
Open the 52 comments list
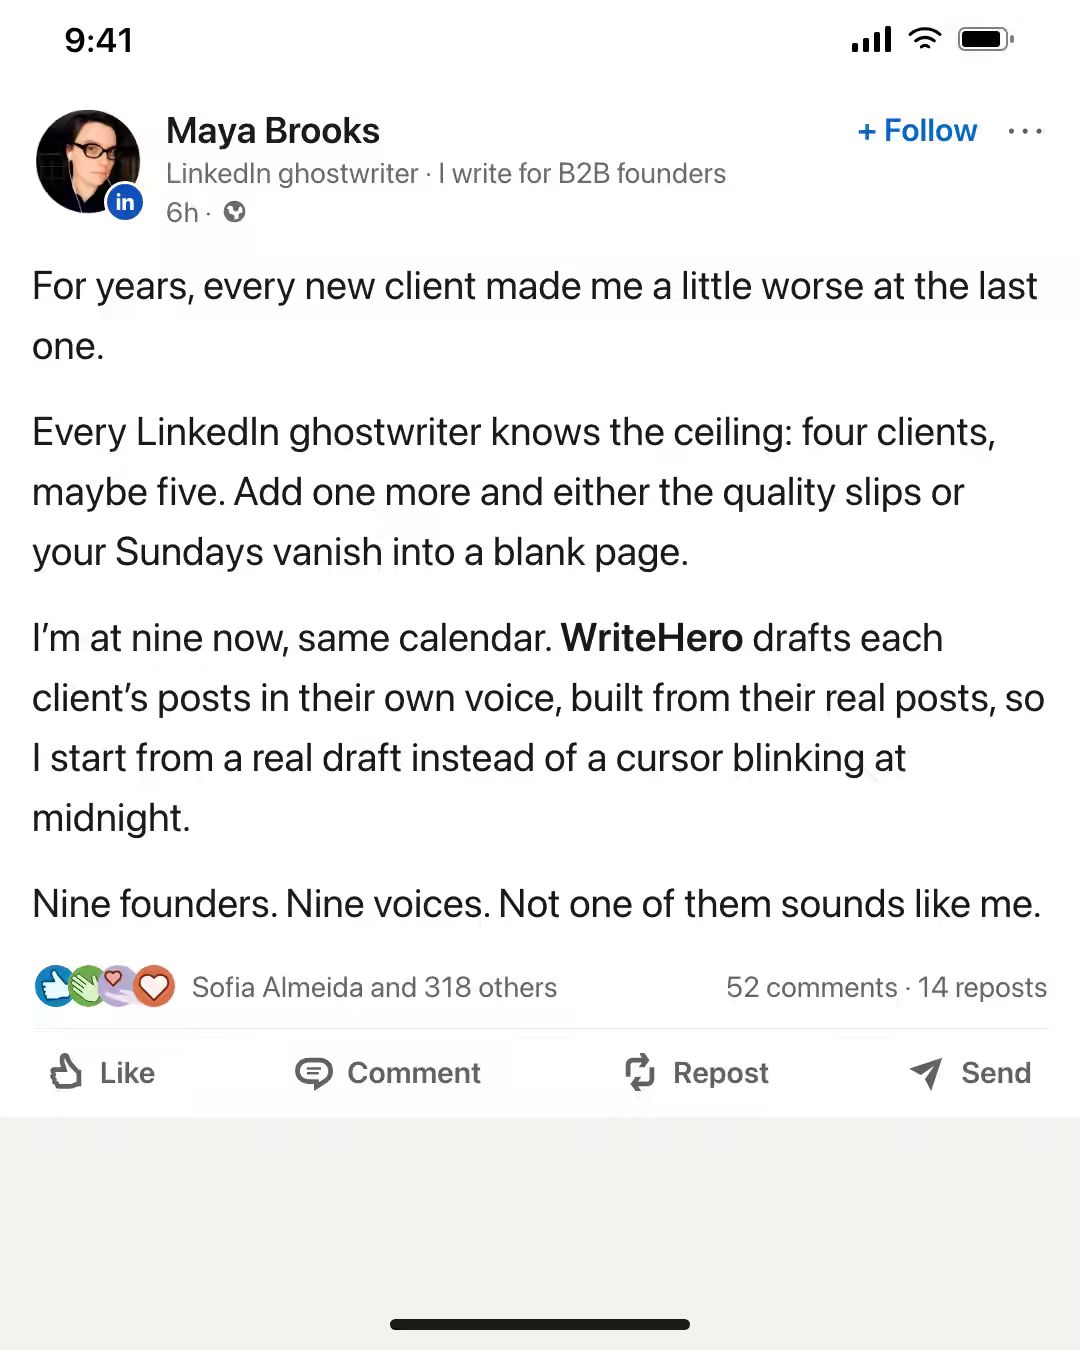pyautogui.click(x=812, y=987)
